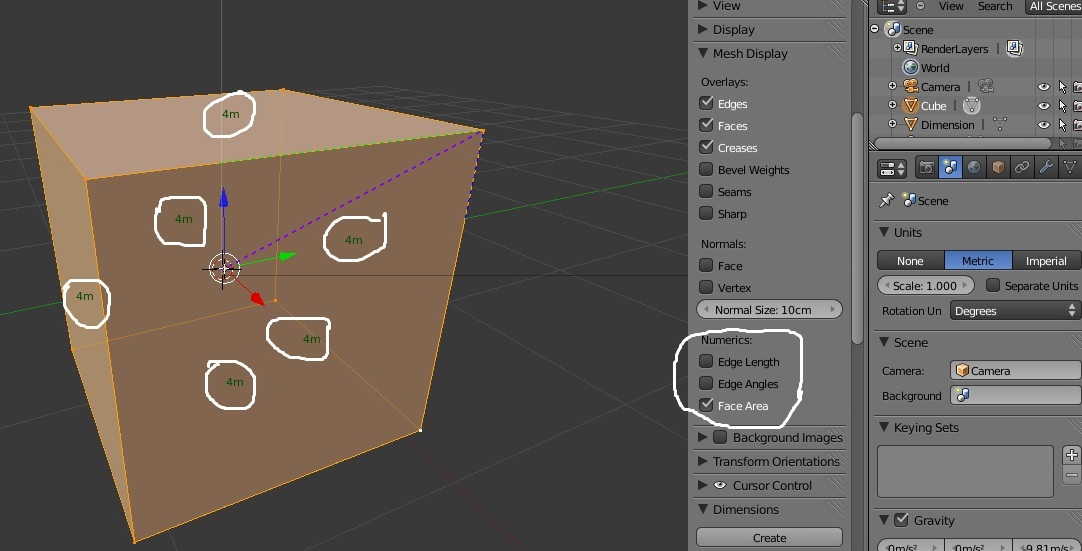Disable the Gravity checkbox
Viewport: 1082px width, 551px height.
pos(901,520)
